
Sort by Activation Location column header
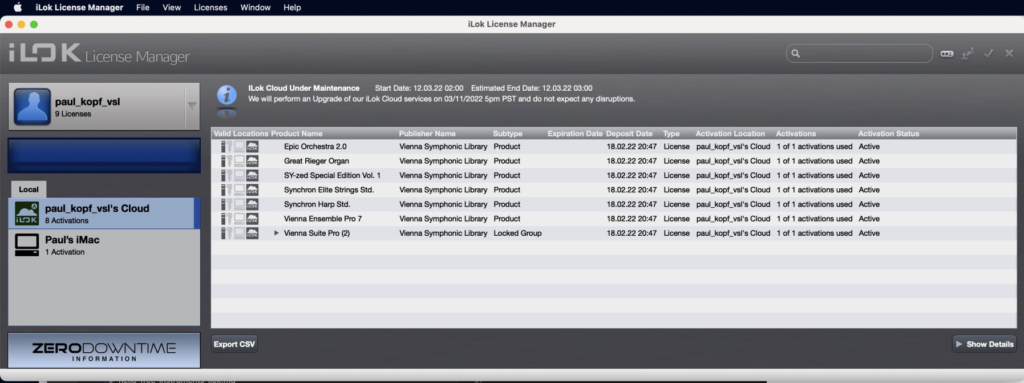[x=729, y=133]
